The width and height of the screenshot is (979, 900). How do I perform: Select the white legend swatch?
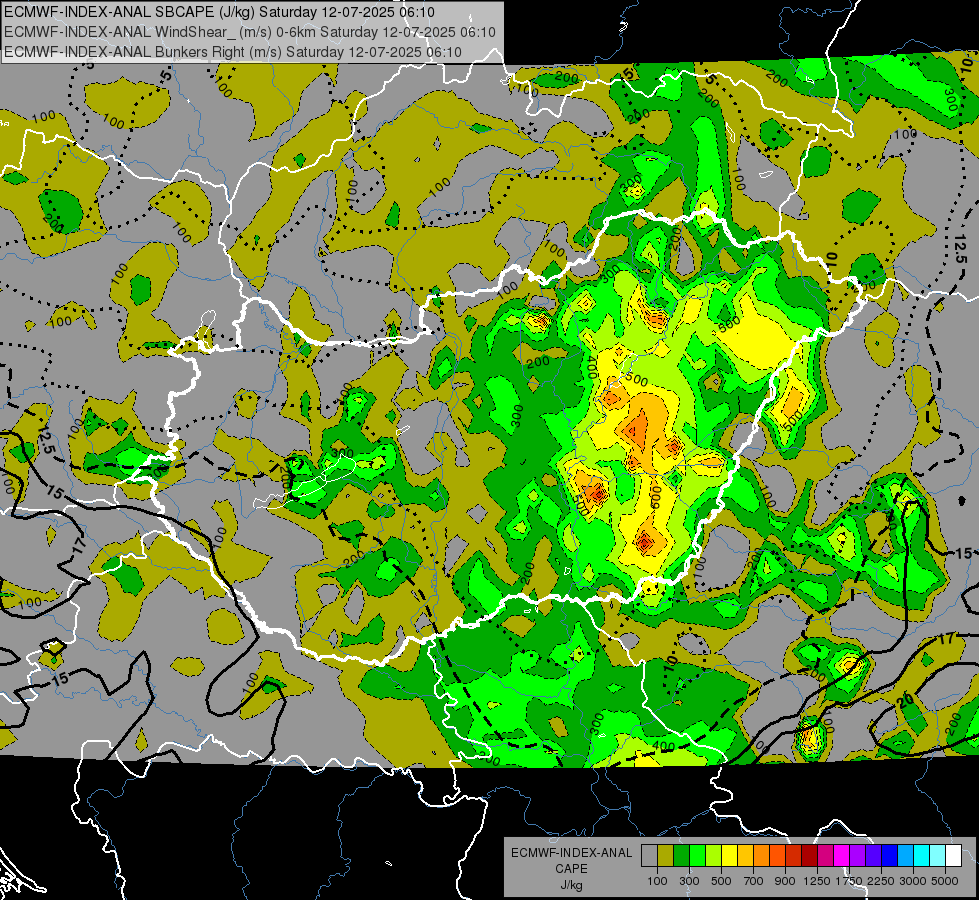tap(954, 856)
